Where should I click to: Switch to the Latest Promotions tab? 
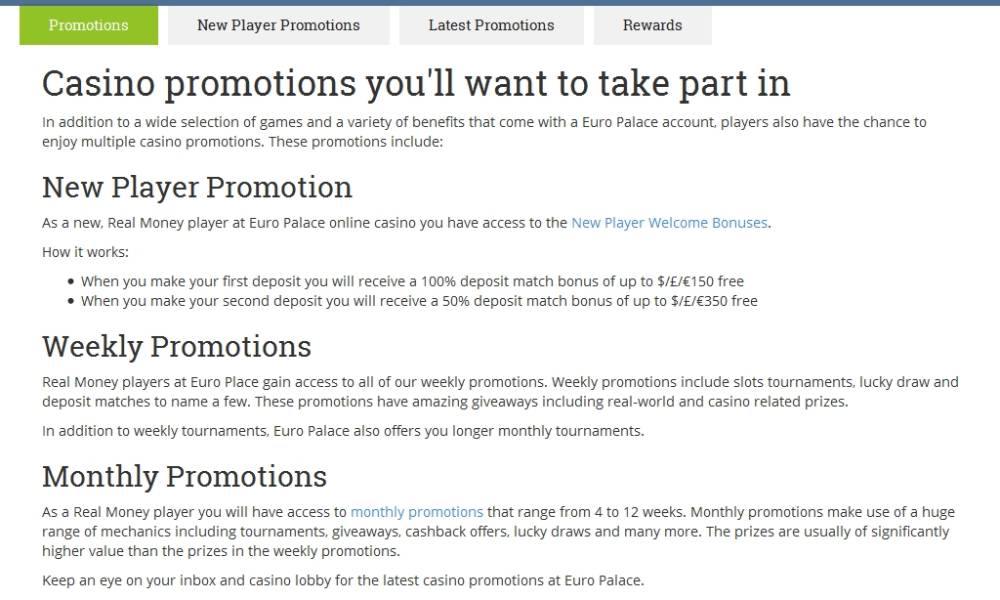pos(491,26)
